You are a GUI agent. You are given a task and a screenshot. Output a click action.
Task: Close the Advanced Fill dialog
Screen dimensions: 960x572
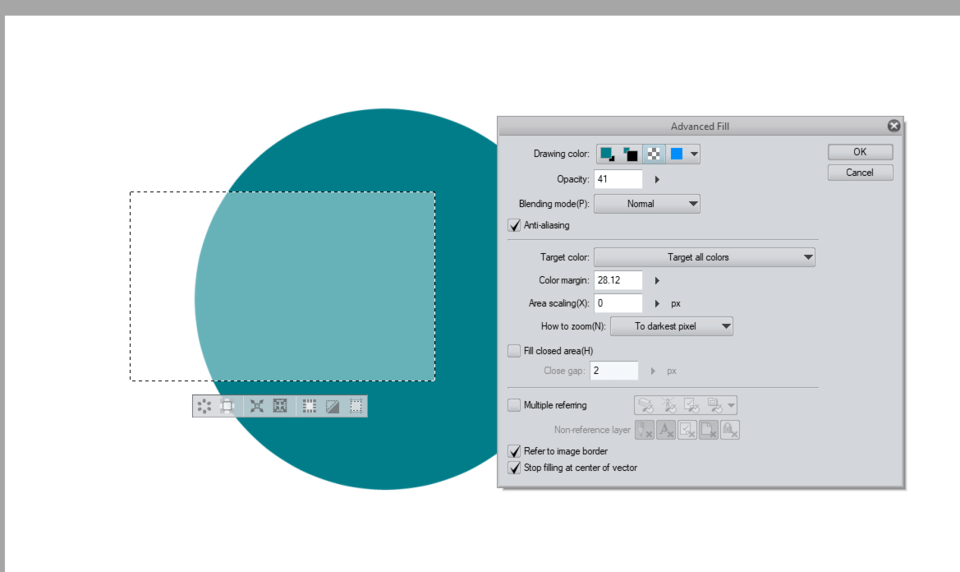tap(894, 126)
